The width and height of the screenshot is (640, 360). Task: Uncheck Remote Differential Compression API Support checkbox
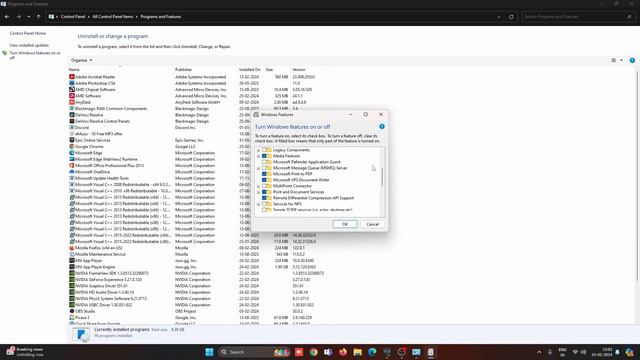coord(264,198)
